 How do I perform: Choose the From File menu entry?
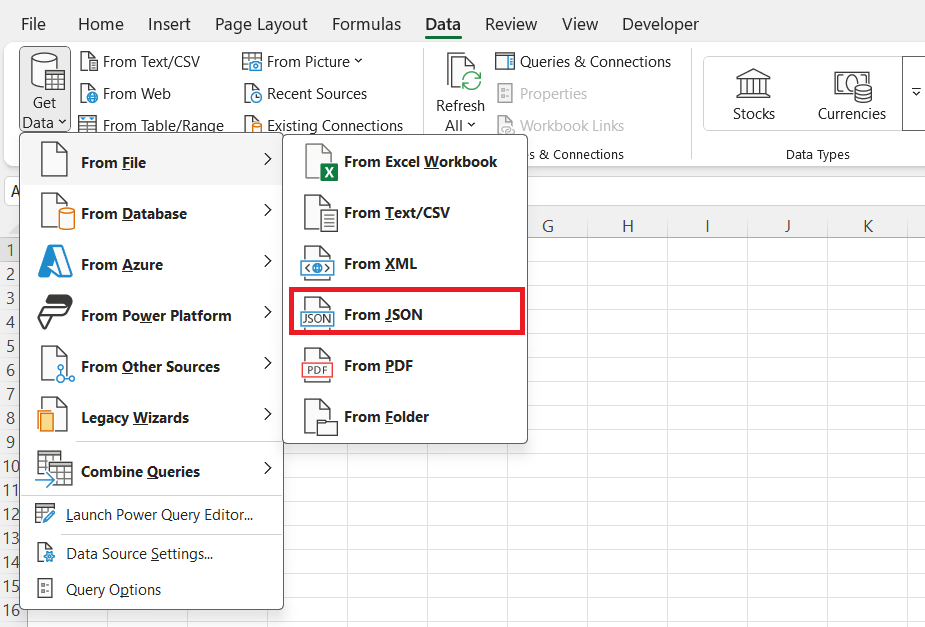point(152,160)
